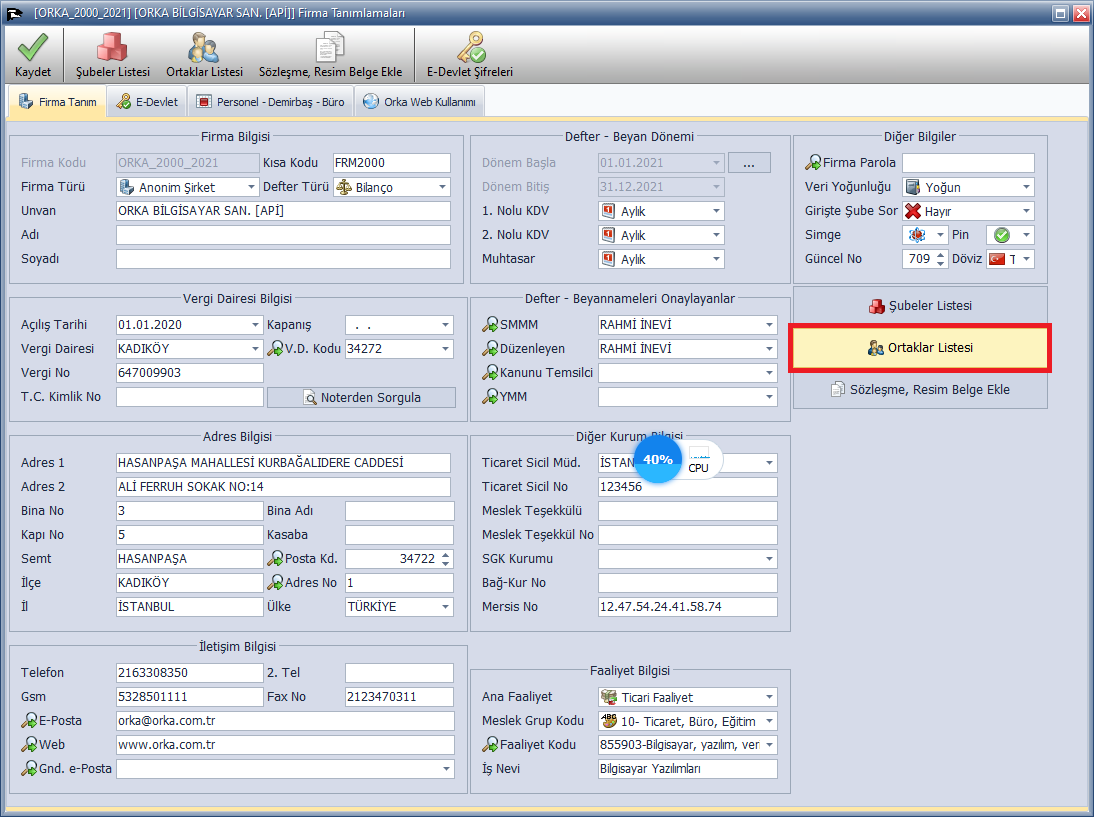Click the lookup icon beside Firma Parola
Screen dimensions: 1094x817
tap(813, 163)
